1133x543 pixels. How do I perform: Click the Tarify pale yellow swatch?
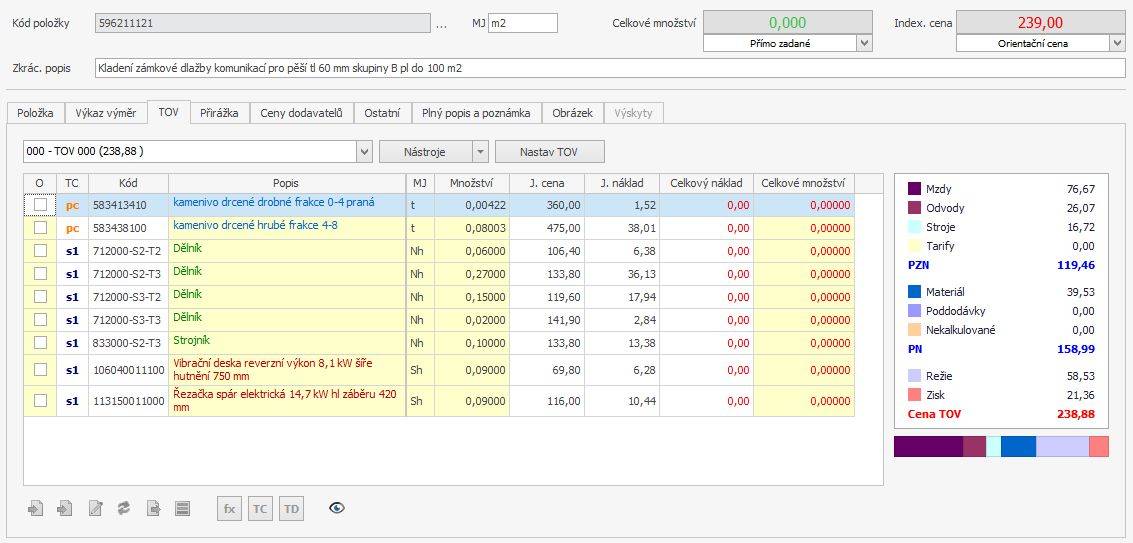click(914, 246)
